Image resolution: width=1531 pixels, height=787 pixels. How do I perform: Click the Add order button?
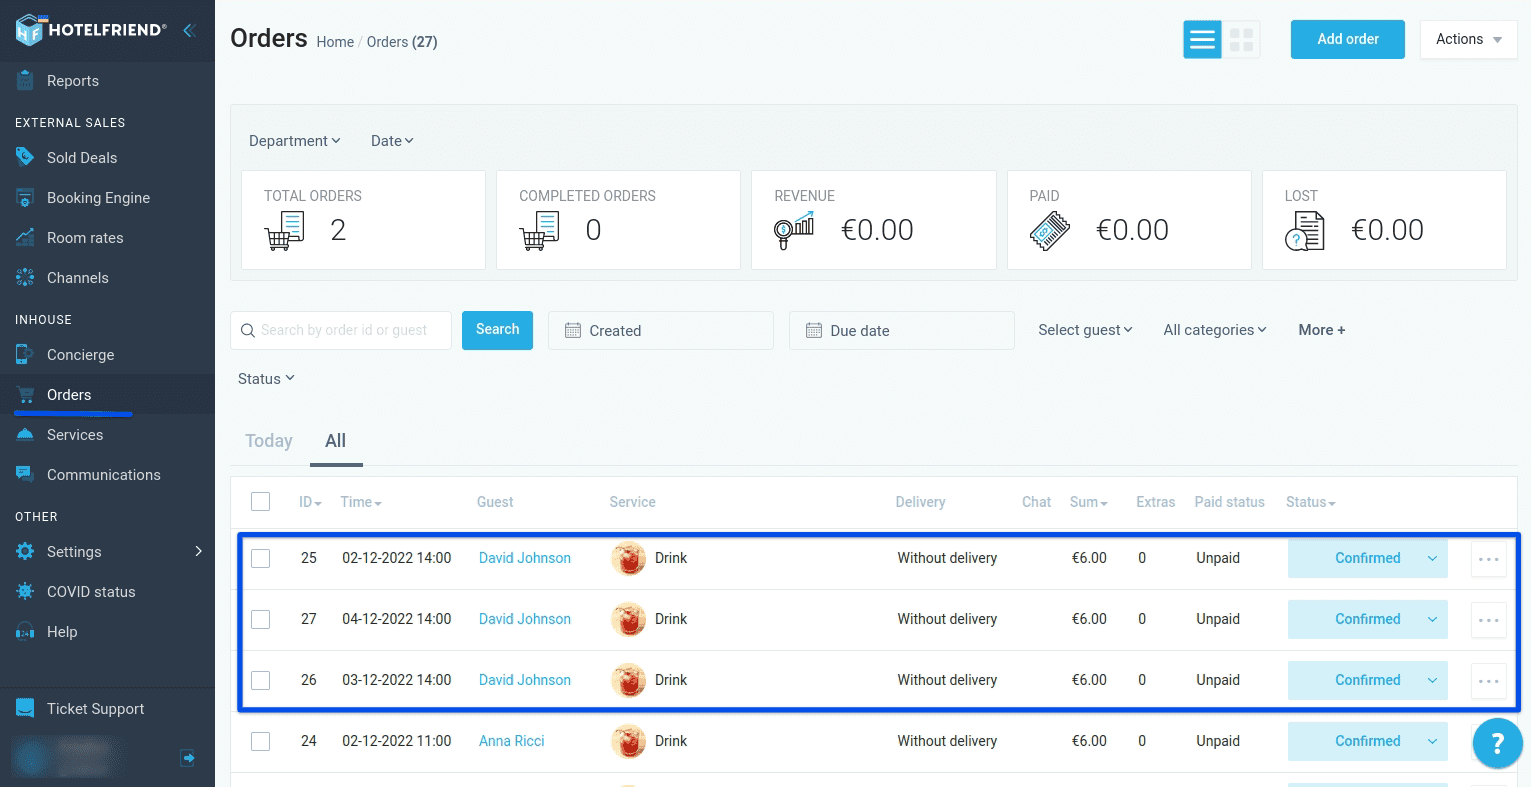pyautogui.click(x=1347, y=39)
